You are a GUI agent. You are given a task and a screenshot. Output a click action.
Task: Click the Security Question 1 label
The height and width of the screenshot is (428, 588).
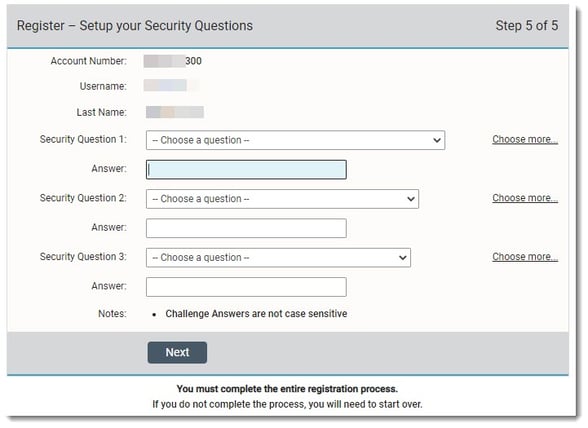pos(83,140)
